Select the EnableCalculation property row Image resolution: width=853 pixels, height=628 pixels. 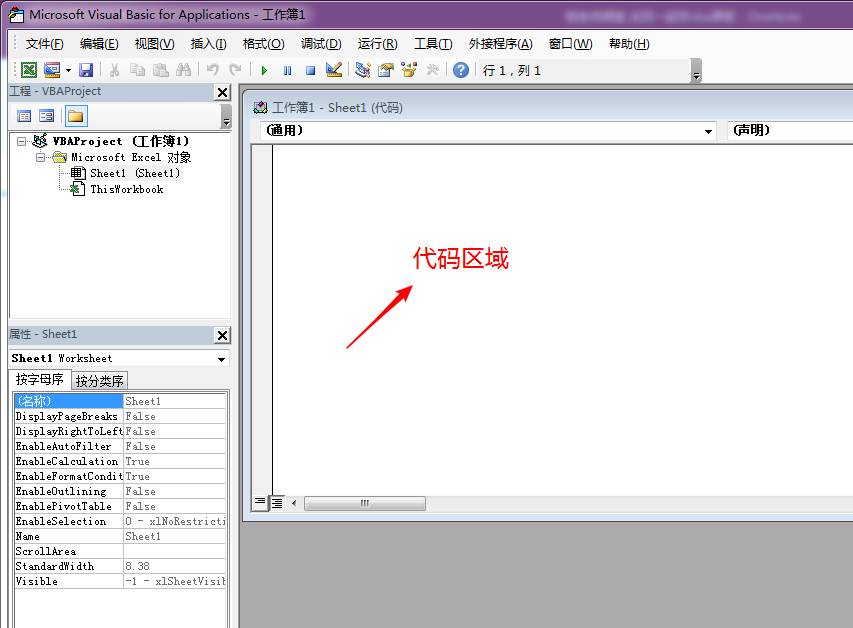120,461
